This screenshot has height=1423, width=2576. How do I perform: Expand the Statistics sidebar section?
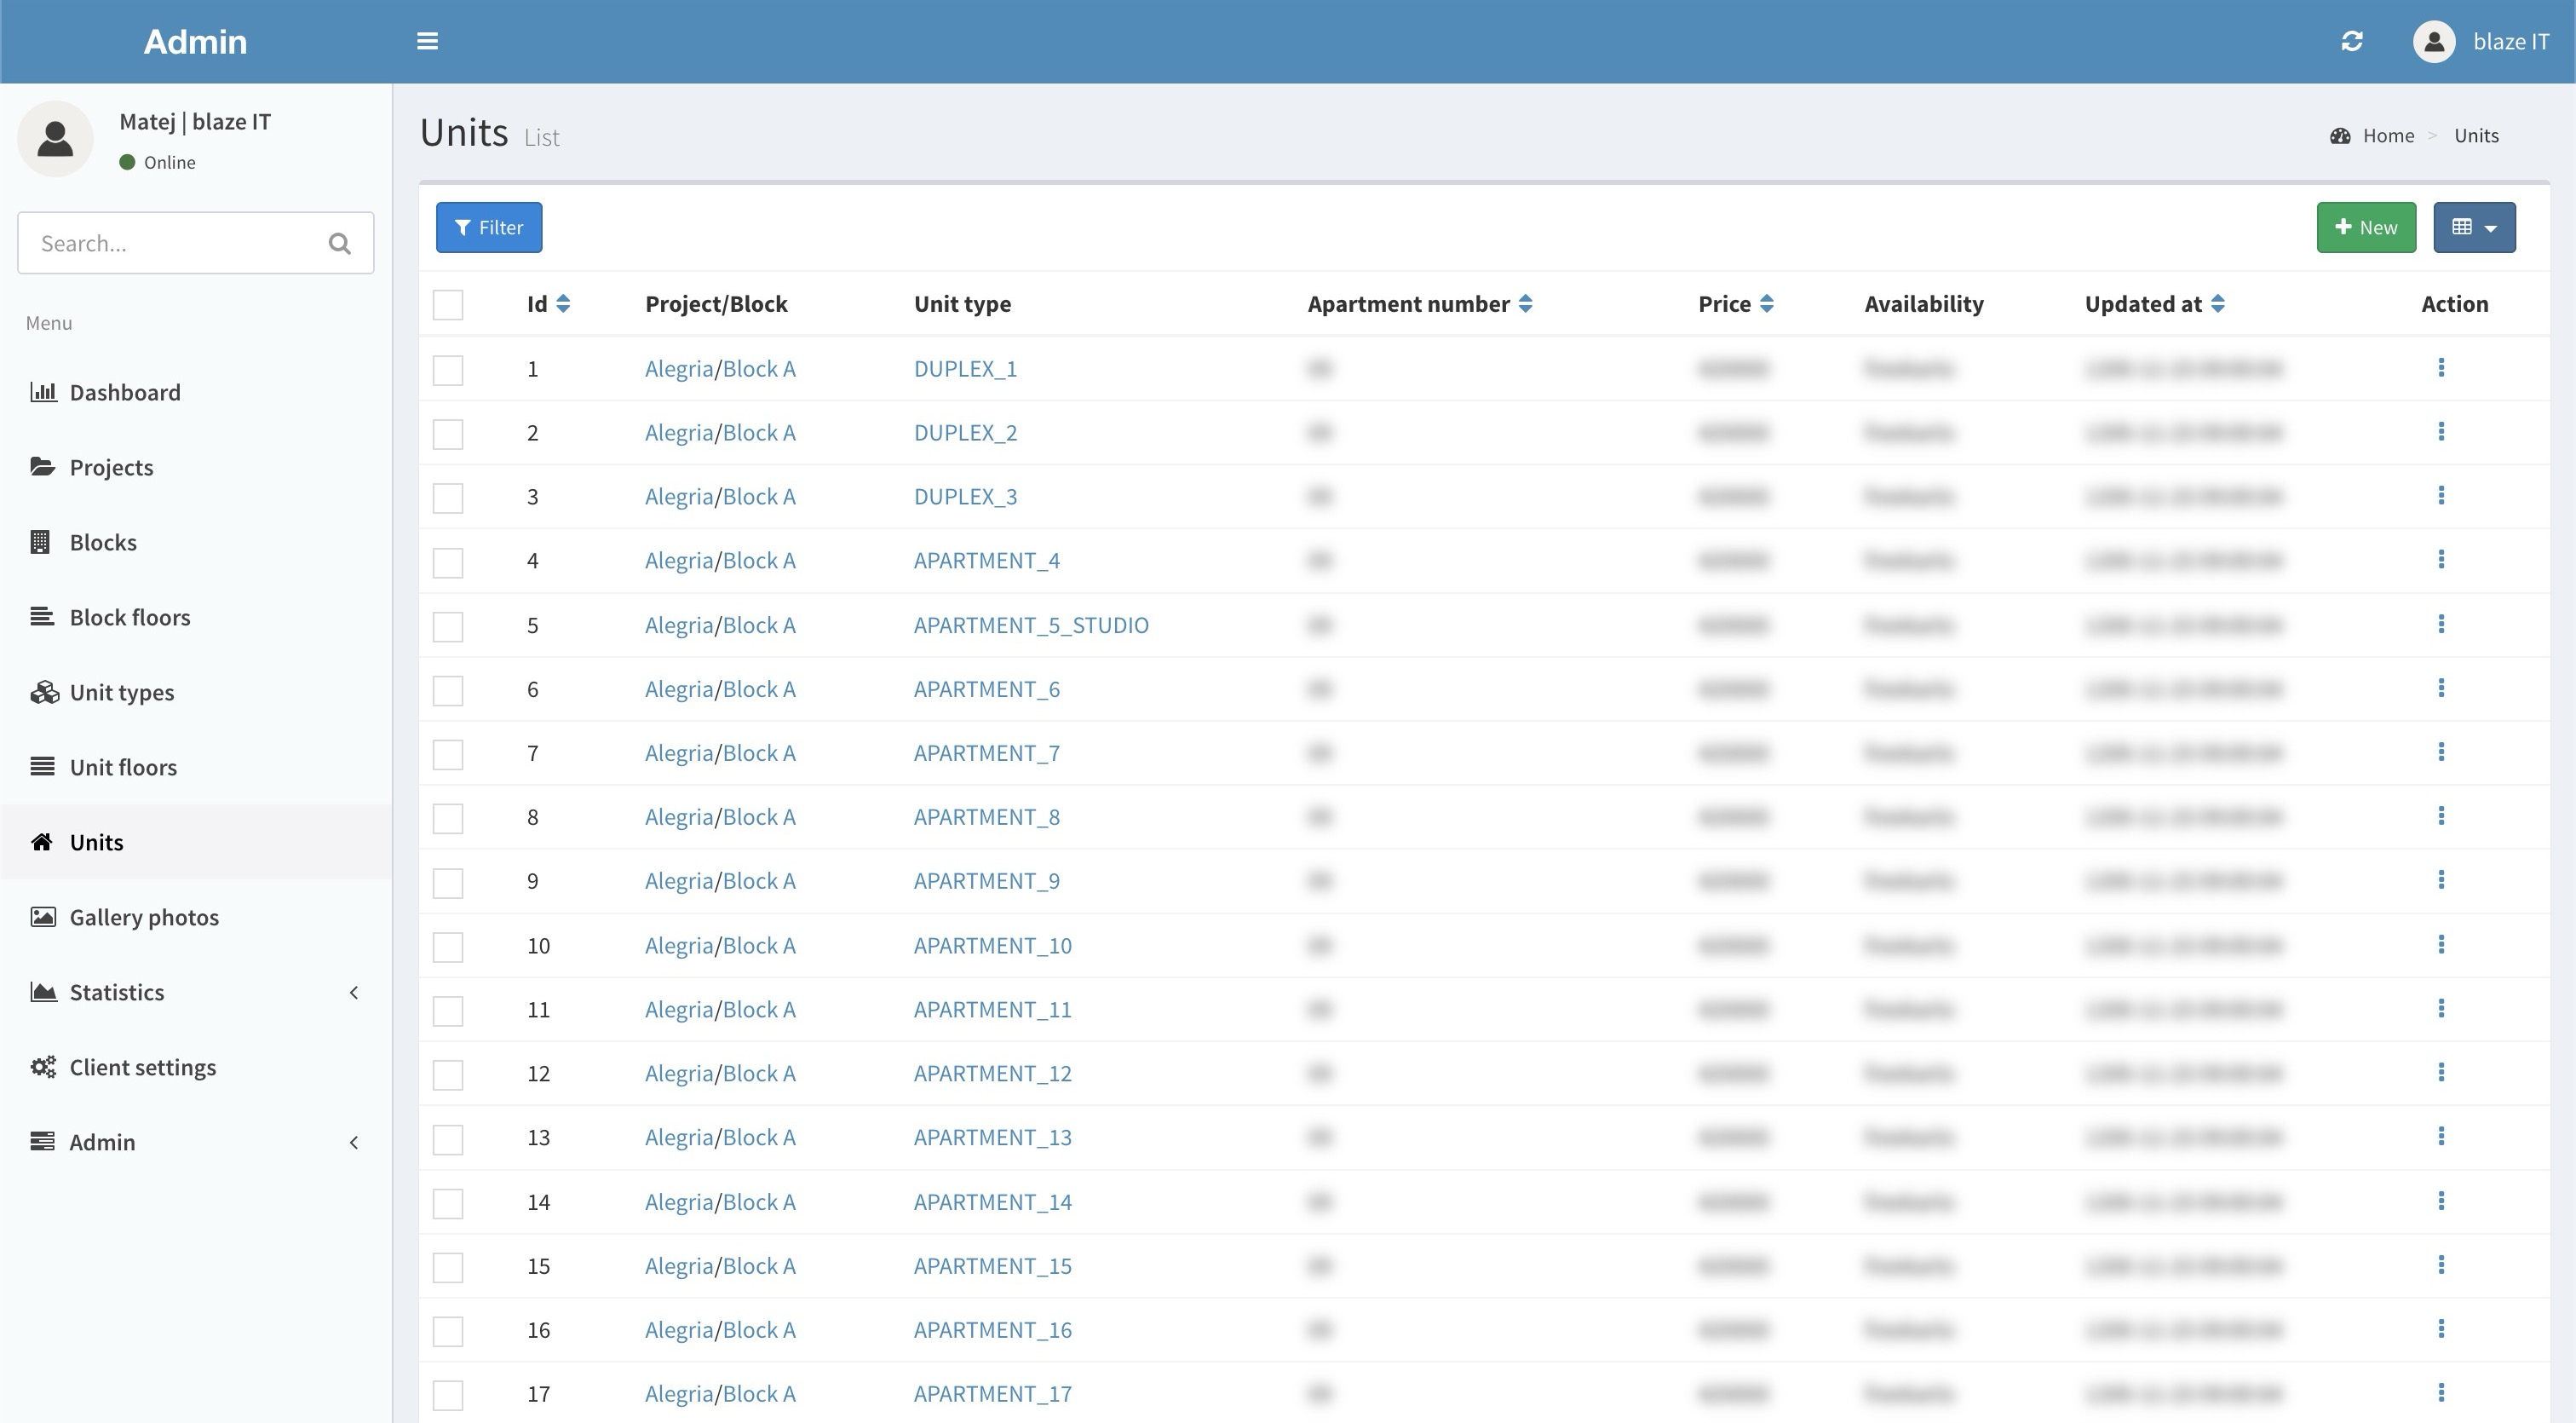(x=116, y=992)
